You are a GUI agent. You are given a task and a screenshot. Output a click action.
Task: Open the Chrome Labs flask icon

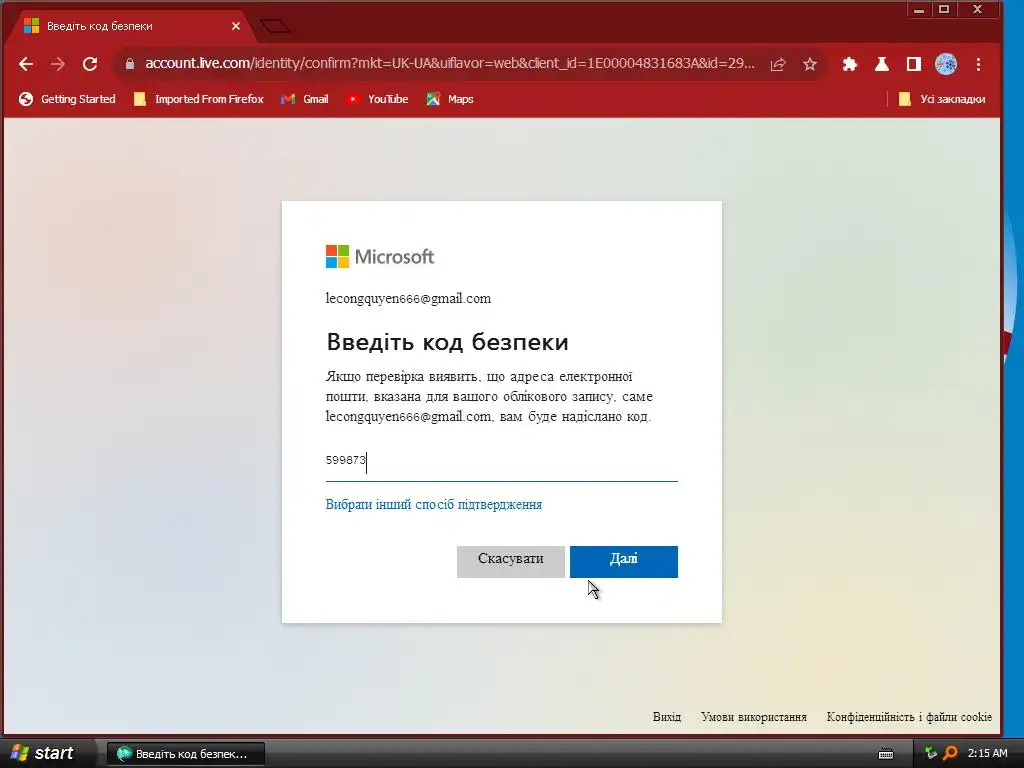882,64
